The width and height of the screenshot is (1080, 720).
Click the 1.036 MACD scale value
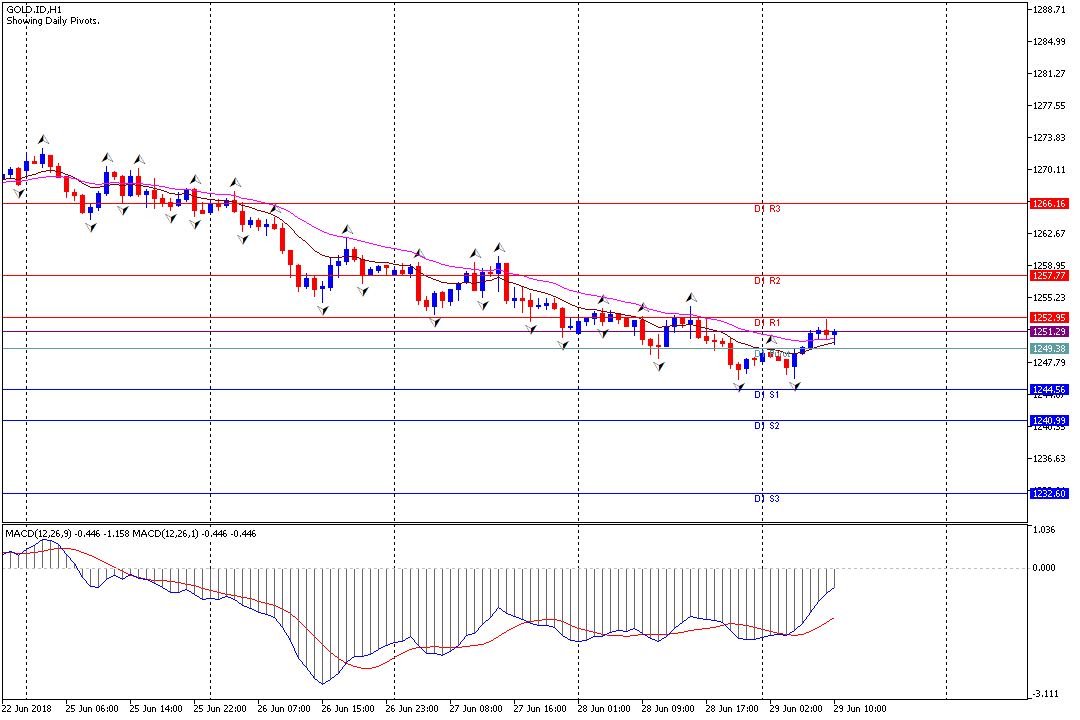pos(1044,530)
